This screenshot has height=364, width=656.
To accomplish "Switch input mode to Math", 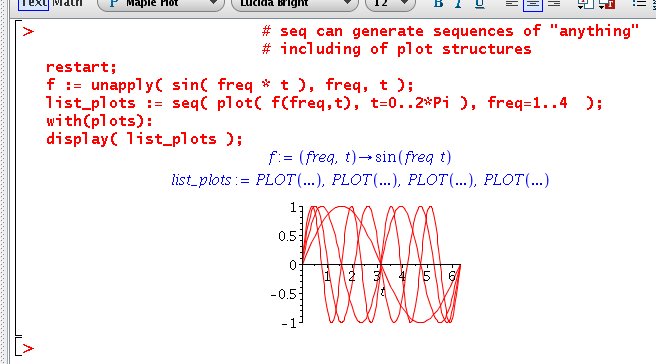I will click(x=67, y=4).
